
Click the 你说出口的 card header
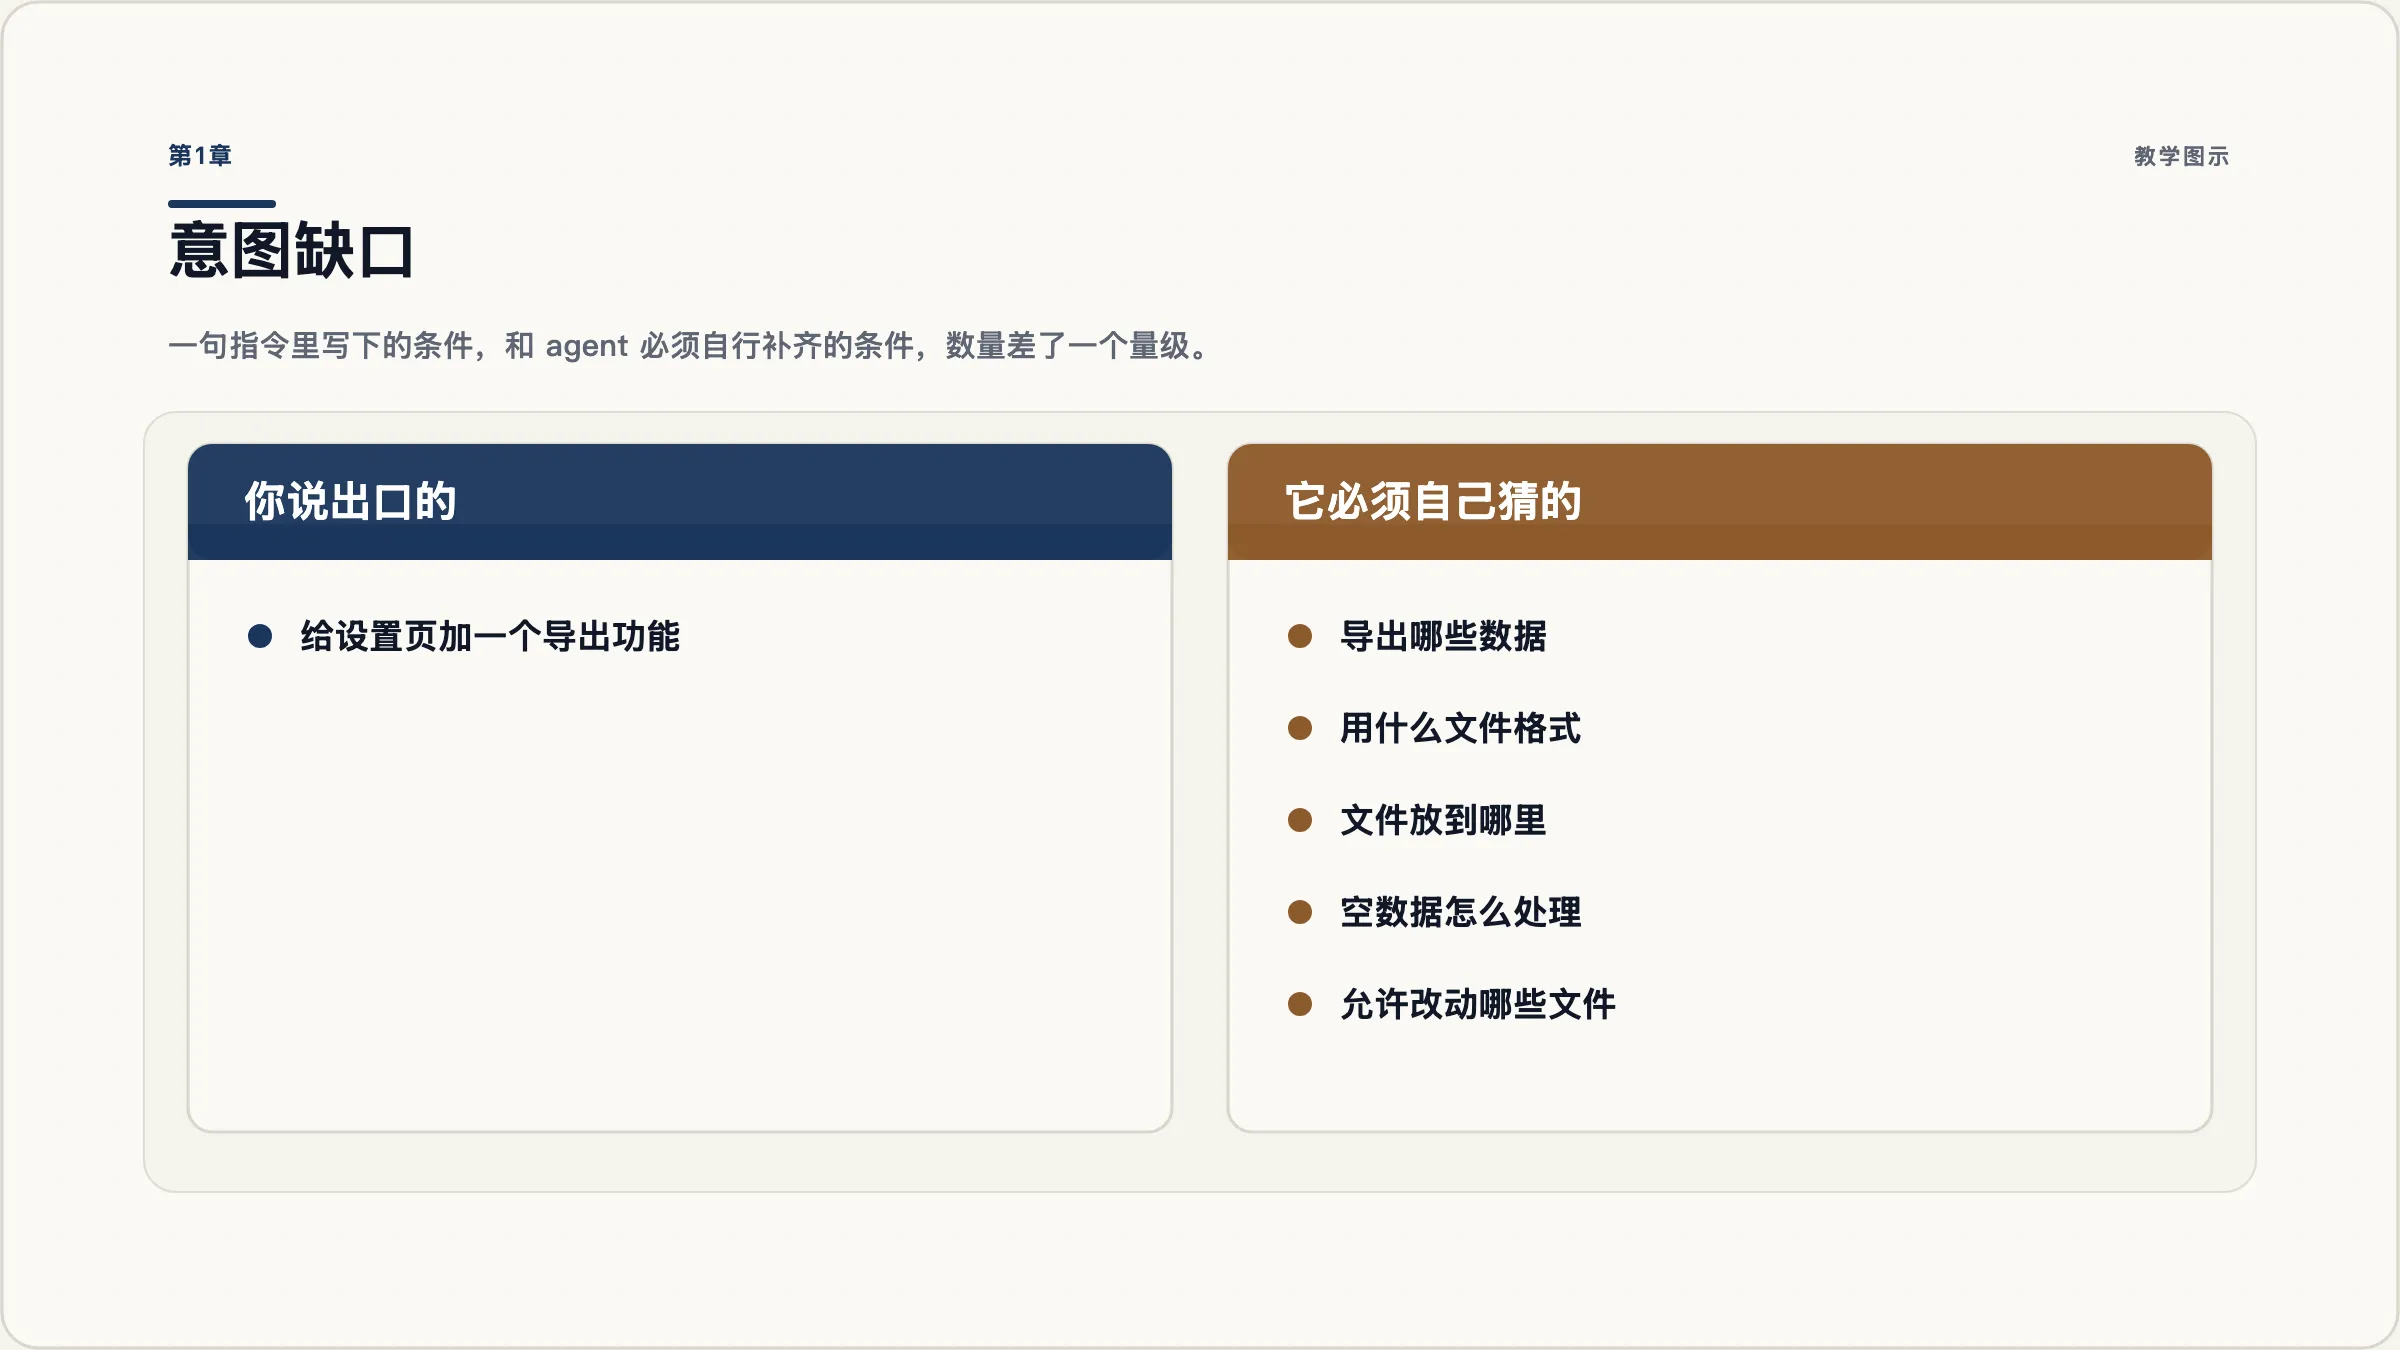click(680, 501)
